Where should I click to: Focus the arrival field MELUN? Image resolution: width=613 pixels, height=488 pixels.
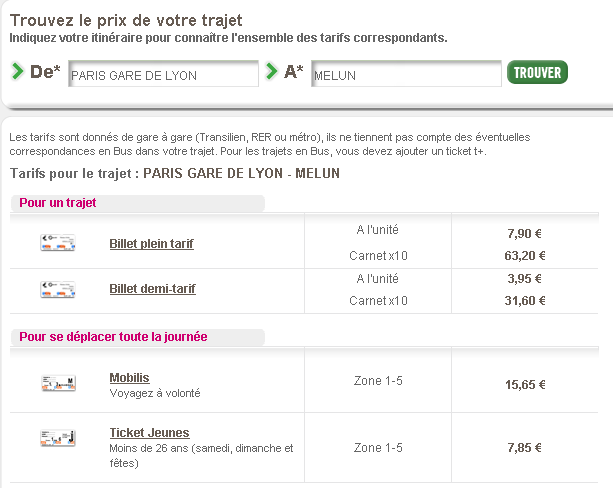pos(406,74)
